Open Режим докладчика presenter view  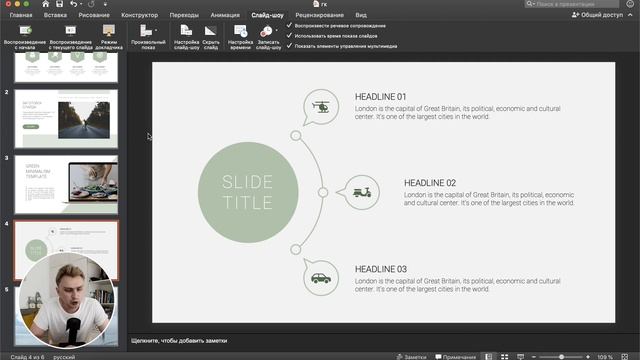pyautogui.click(x=109, y=37)
